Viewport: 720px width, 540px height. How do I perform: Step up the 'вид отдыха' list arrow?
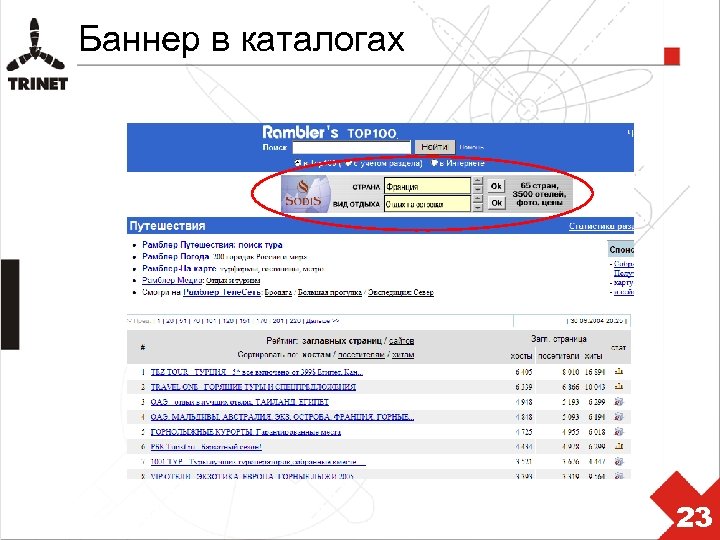[478, 200]
